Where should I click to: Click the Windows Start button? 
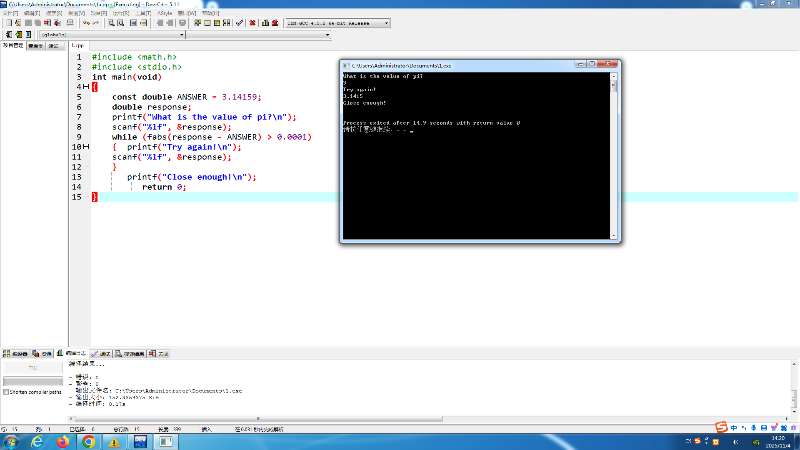[10, 442]
